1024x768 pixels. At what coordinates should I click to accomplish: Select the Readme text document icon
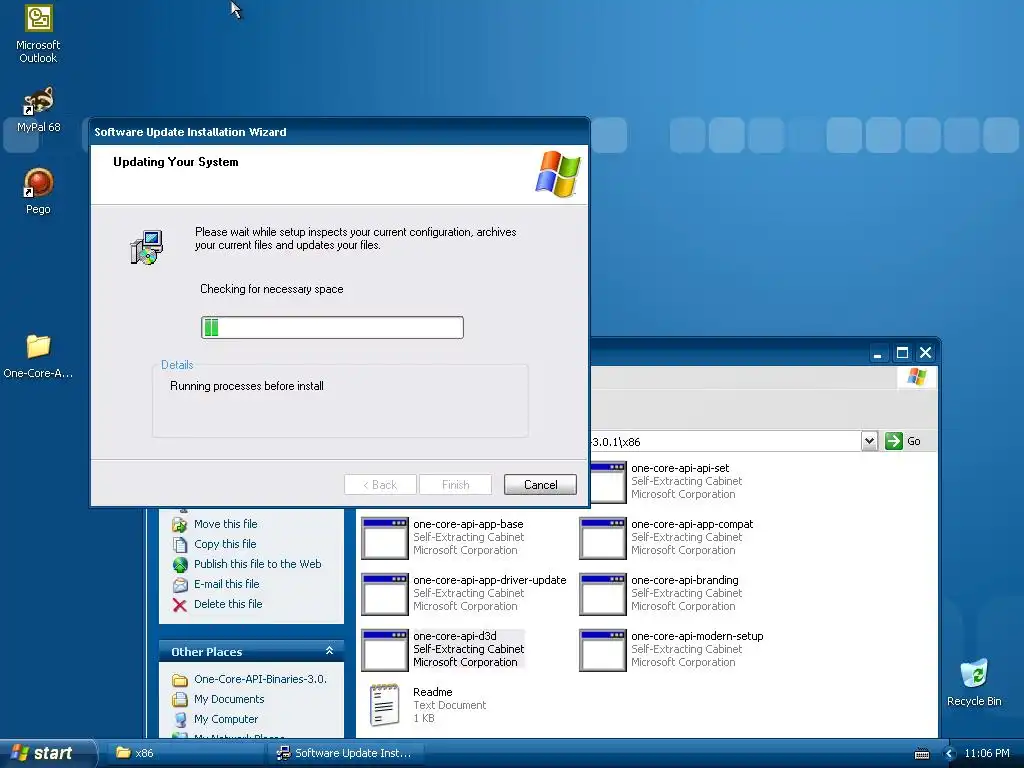385,705
